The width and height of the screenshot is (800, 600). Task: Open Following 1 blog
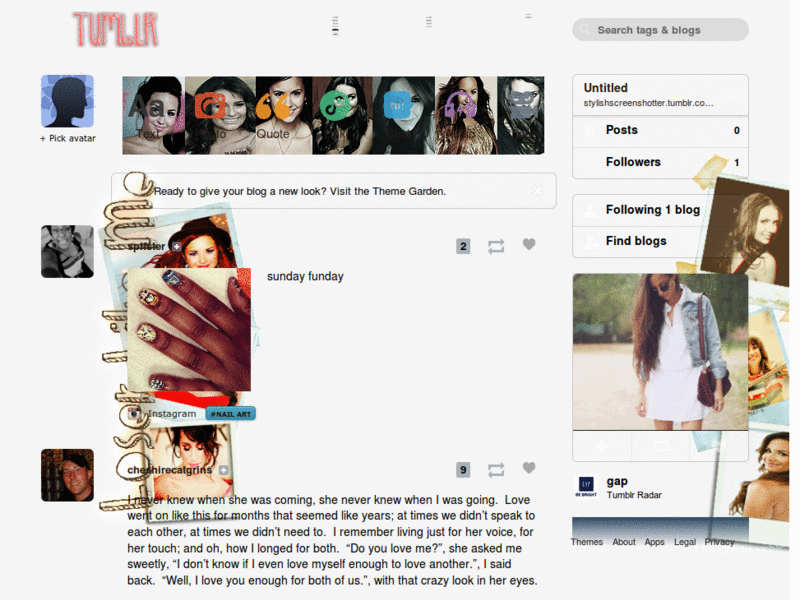[x=660, y=210]
